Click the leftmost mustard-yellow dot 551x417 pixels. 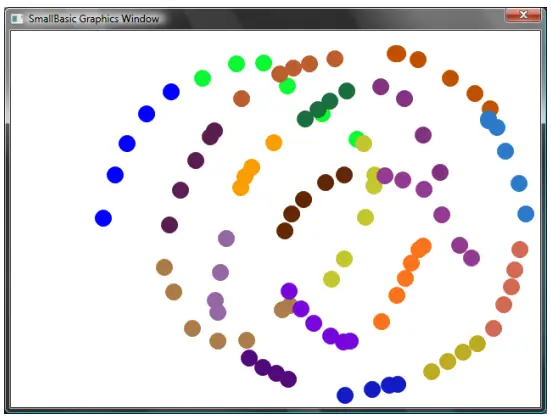(432, 371)
